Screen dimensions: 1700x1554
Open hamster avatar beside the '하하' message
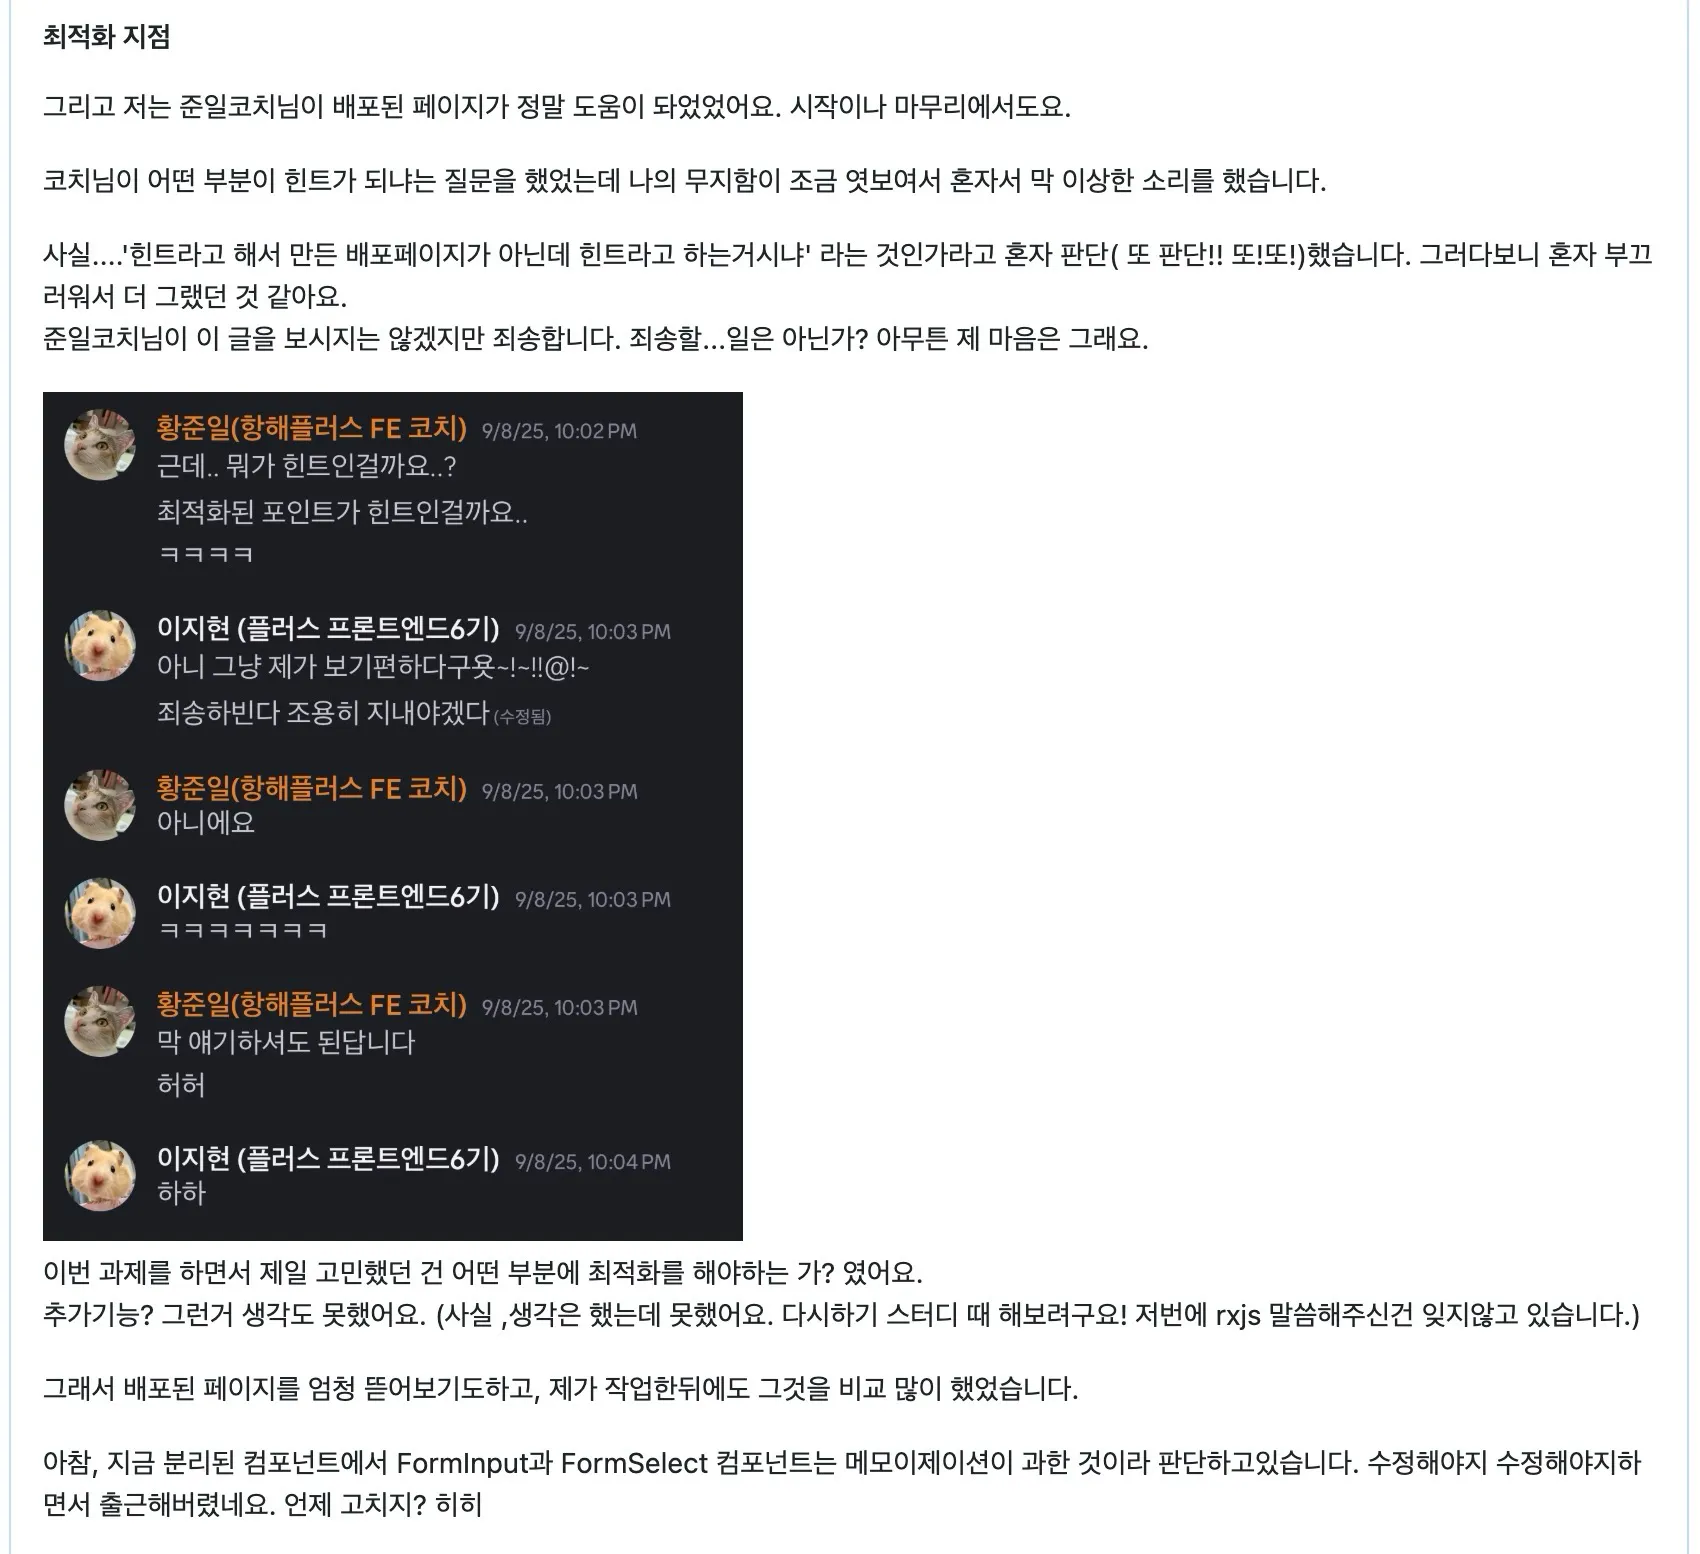click(x=100, y=1175)
